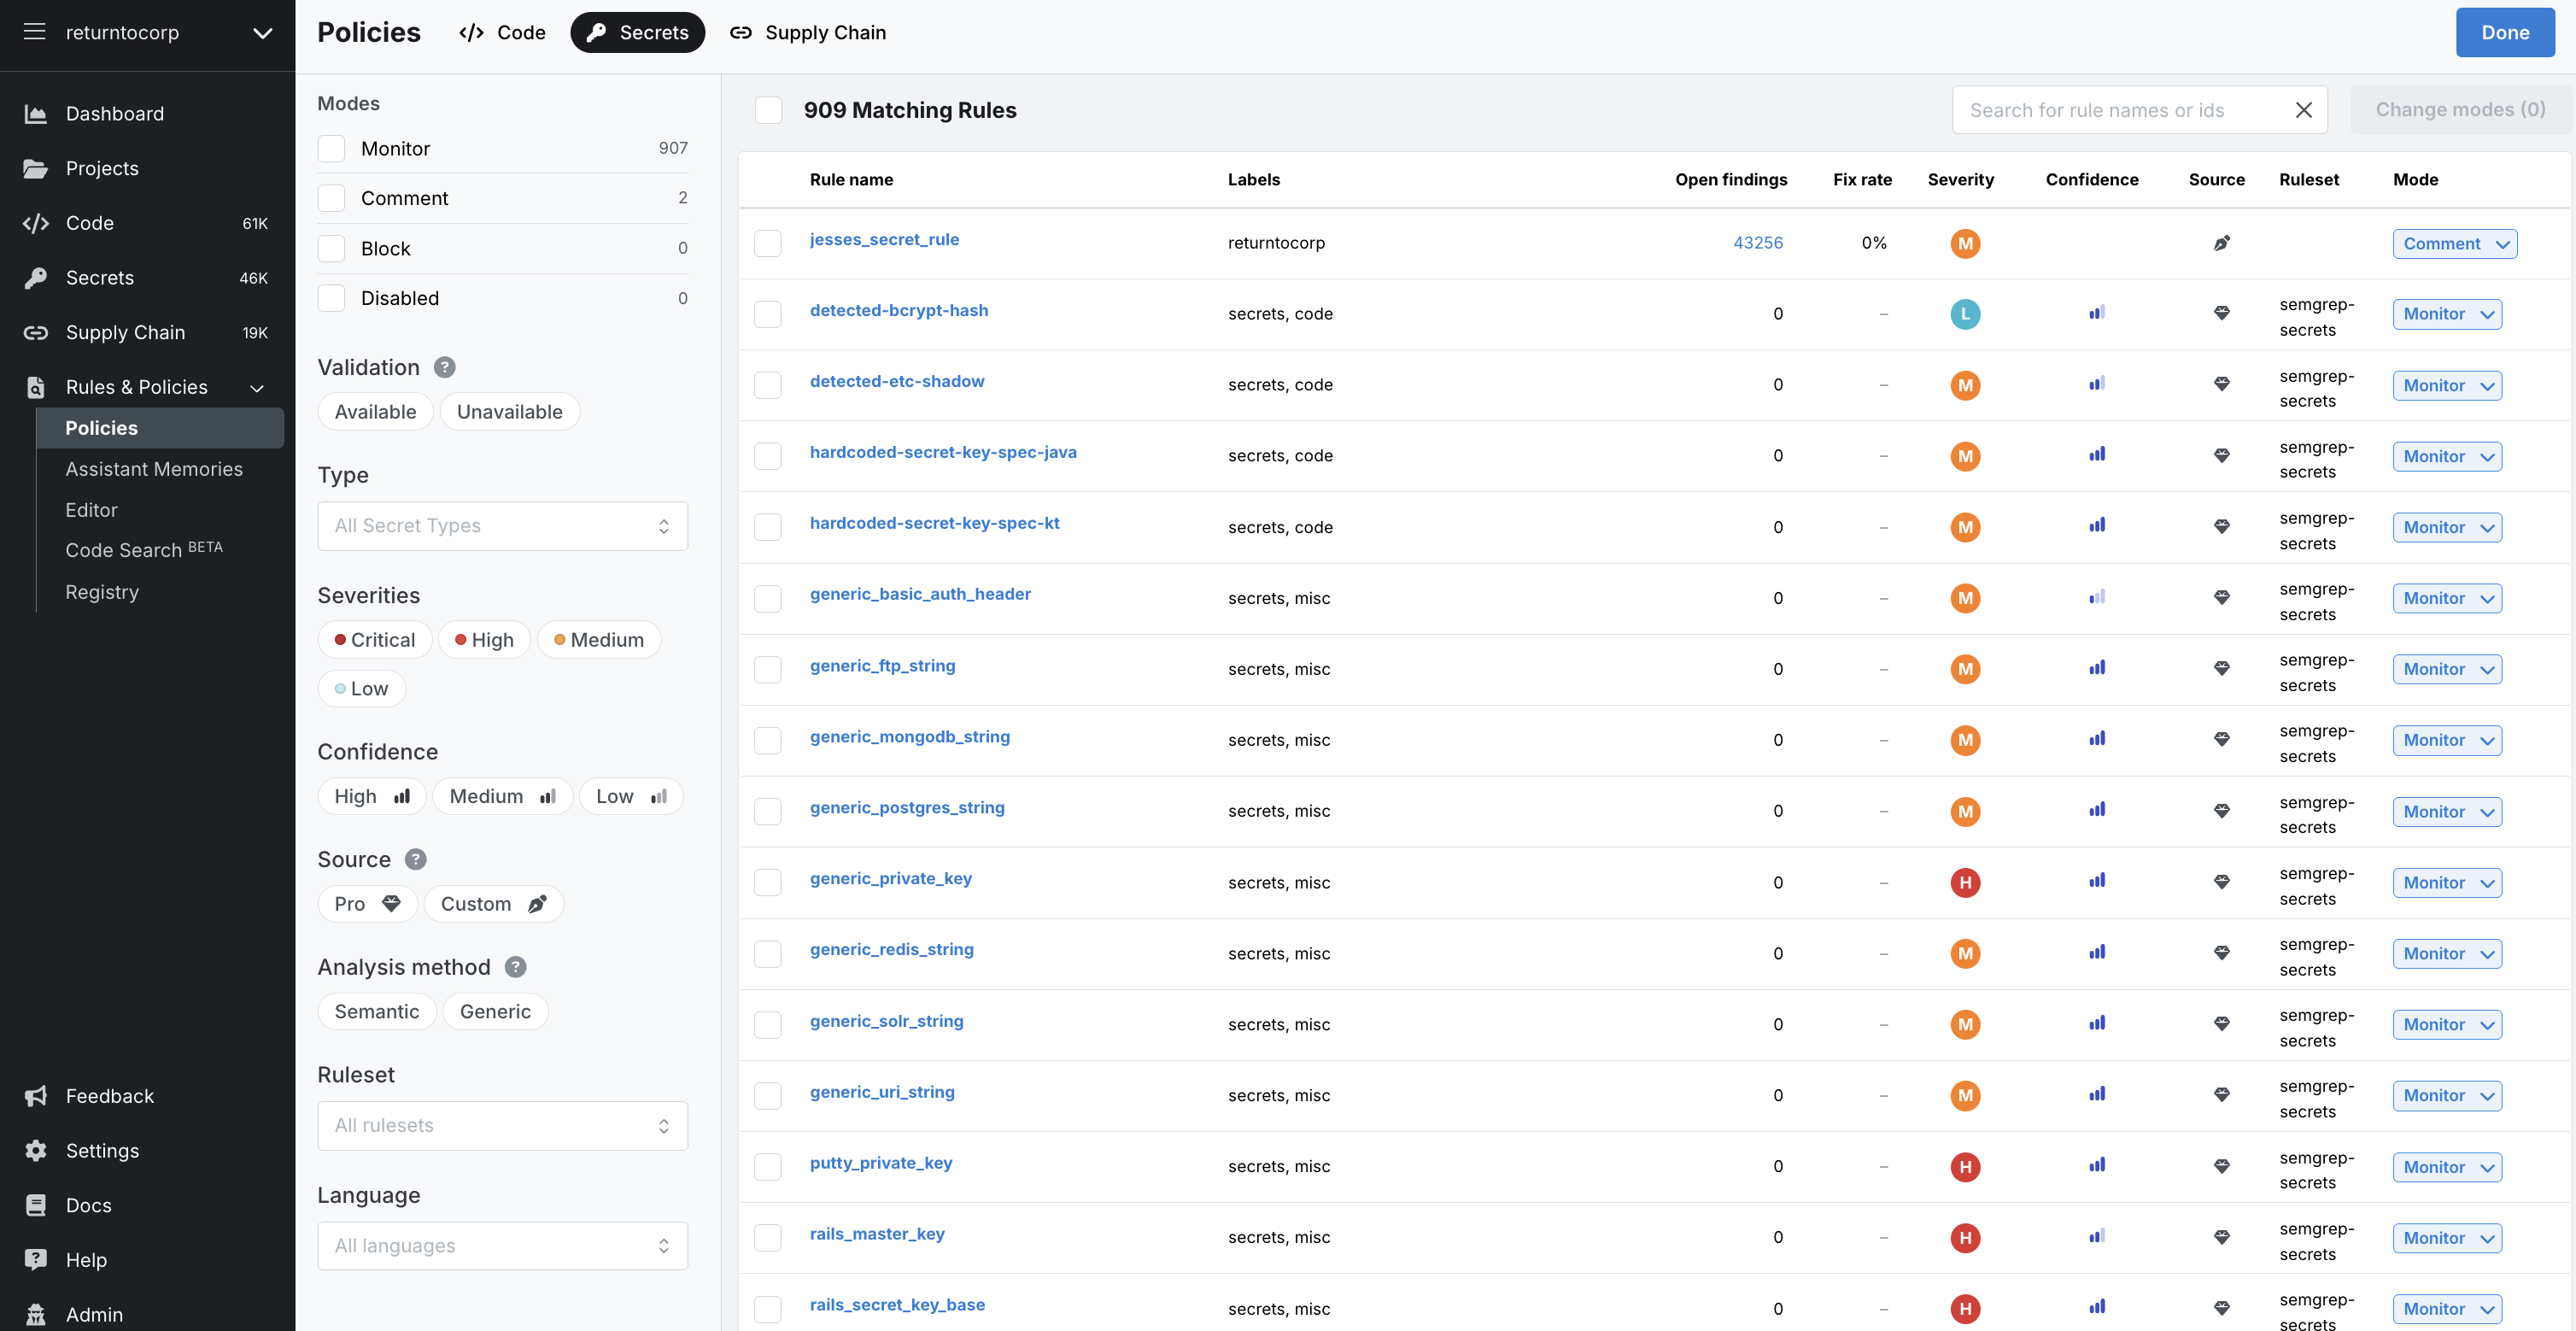Check the select-all checkbox above the rules table

[x=768, y=110]
